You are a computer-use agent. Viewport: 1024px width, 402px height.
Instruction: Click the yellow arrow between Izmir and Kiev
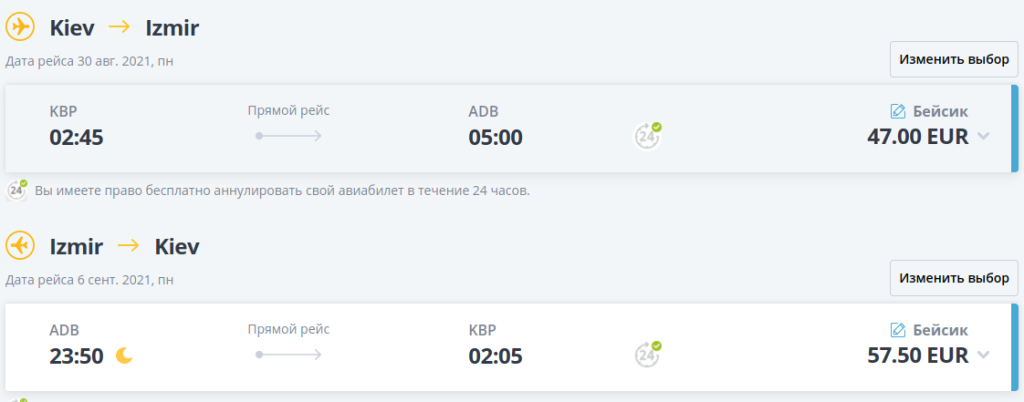[128, 247]
